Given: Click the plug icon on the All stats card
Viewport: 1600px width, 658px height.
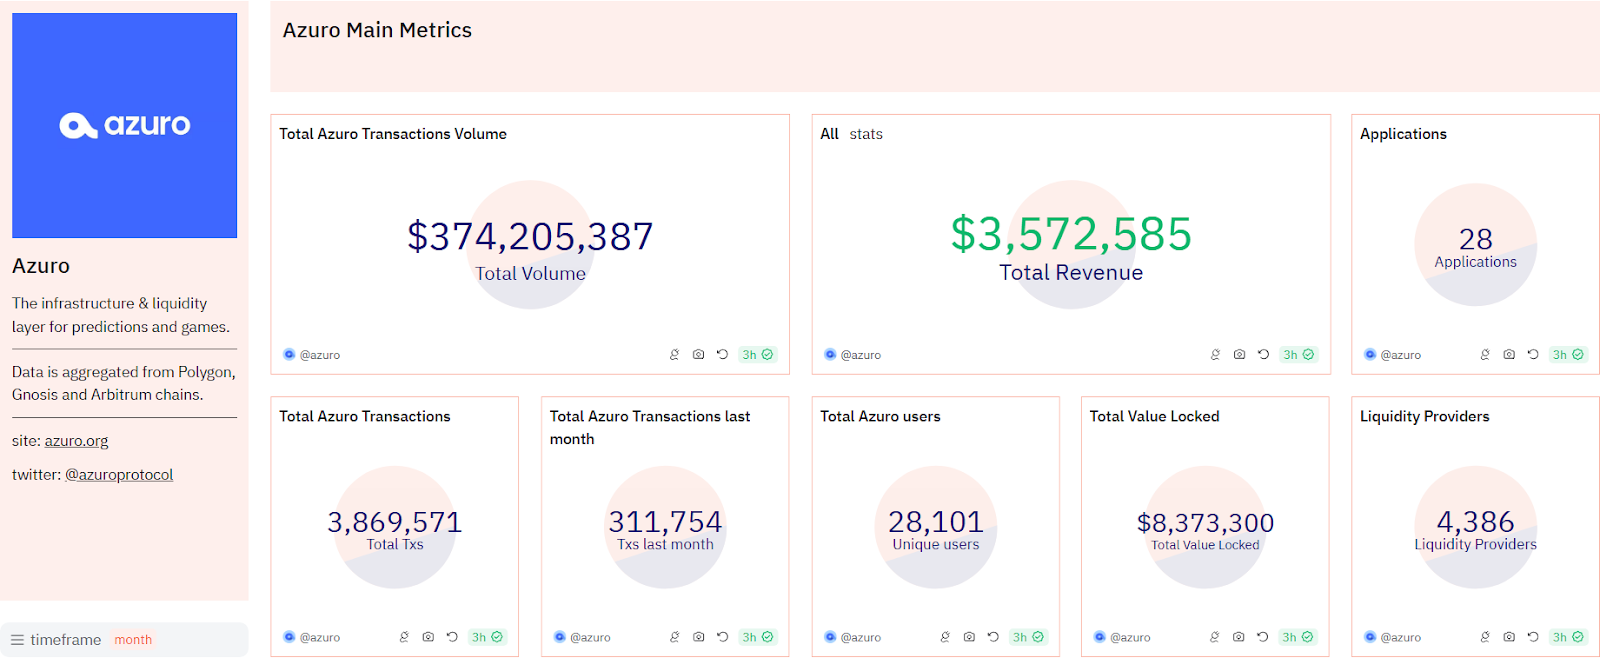Looking at the screenshot, I should 1216,355.
